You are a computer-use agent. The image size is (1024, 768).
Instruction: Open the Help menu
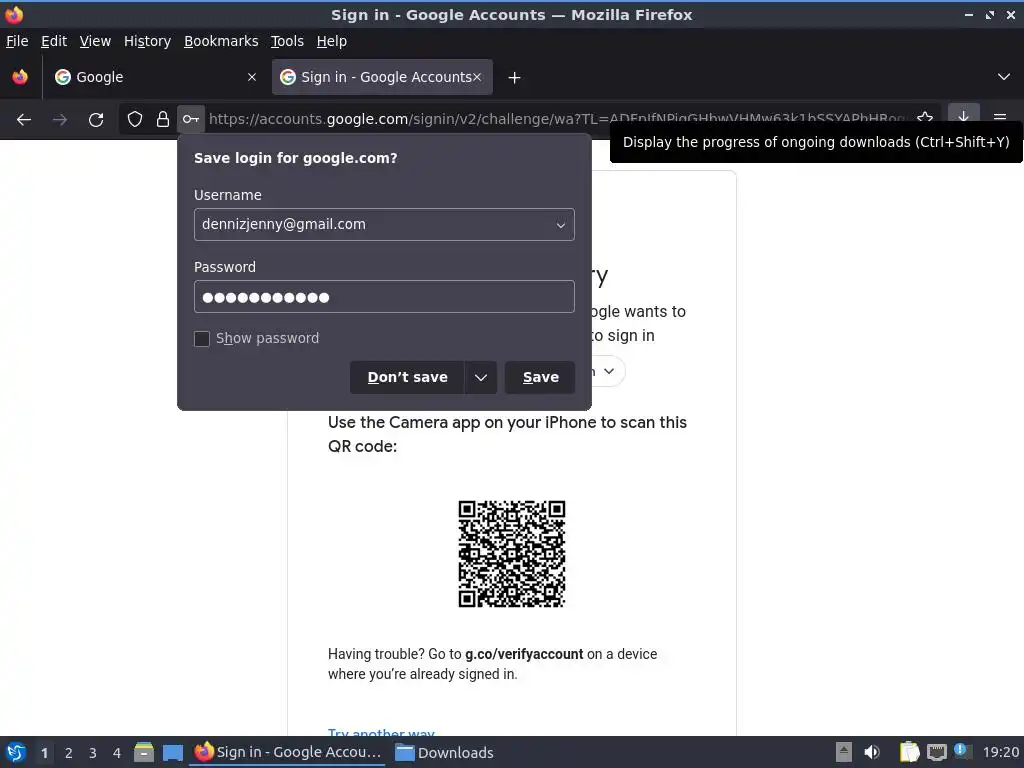331,41
